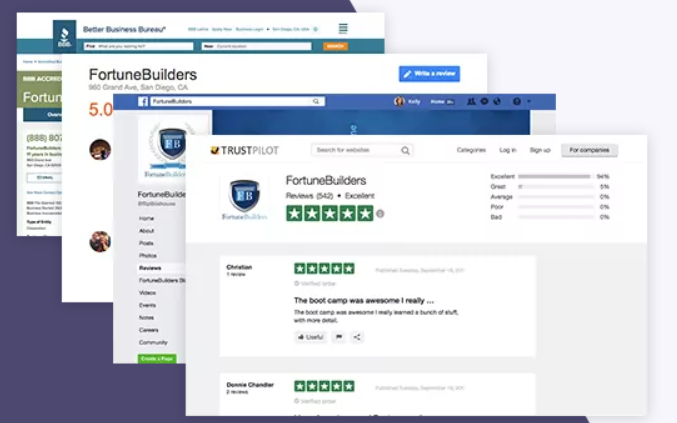Select Community in Facebook page sidebar
The height and width of the screenshot is (423, 677).
click(x=153, y=342)
